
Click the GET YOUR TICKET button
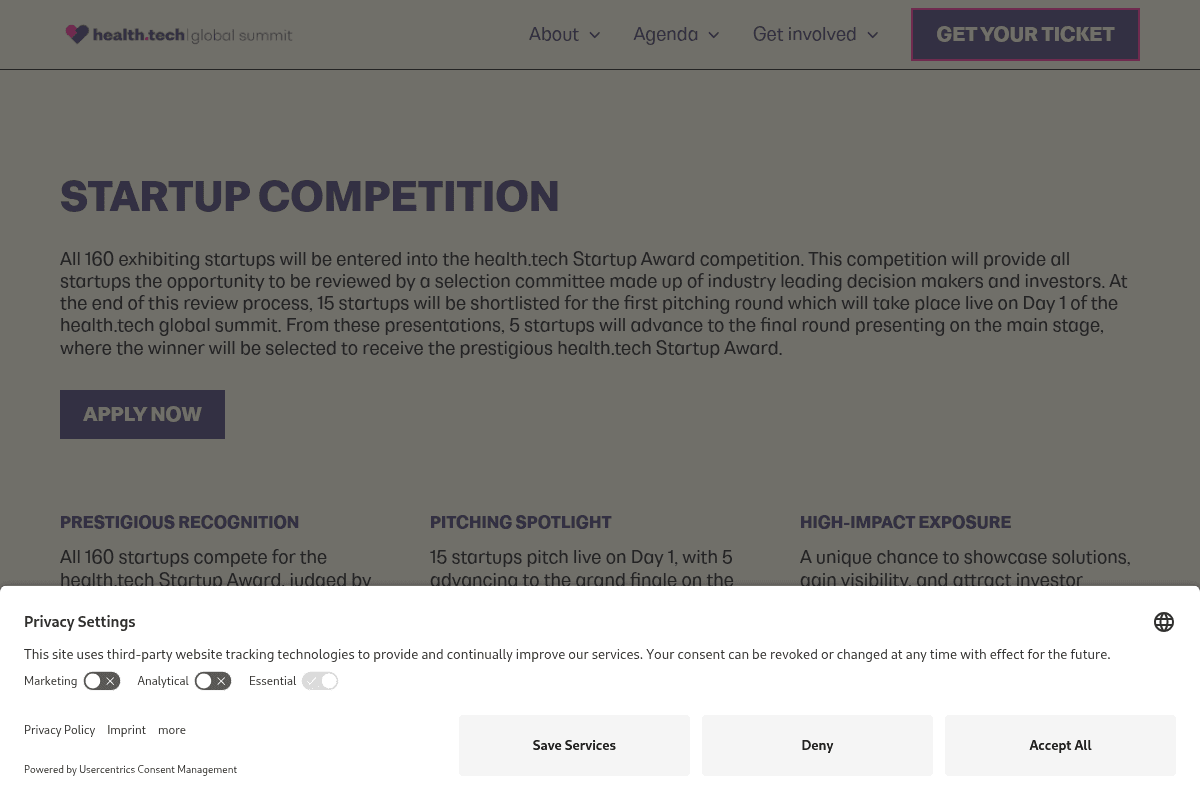[x=1025, y=34]
